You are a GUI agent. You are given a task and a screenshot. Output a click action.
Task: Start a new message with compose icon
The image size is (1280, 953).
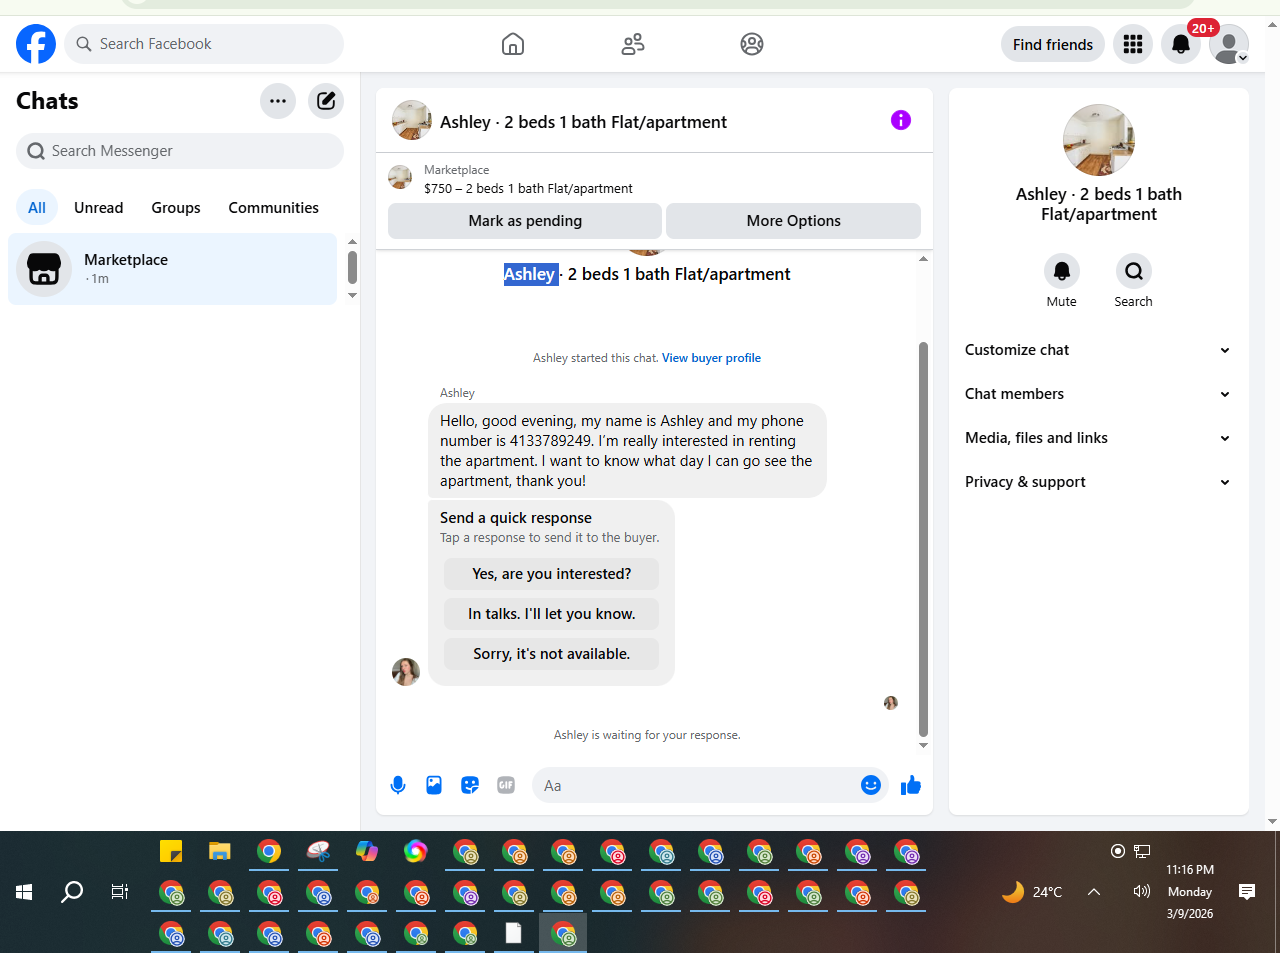coord(326,101)
